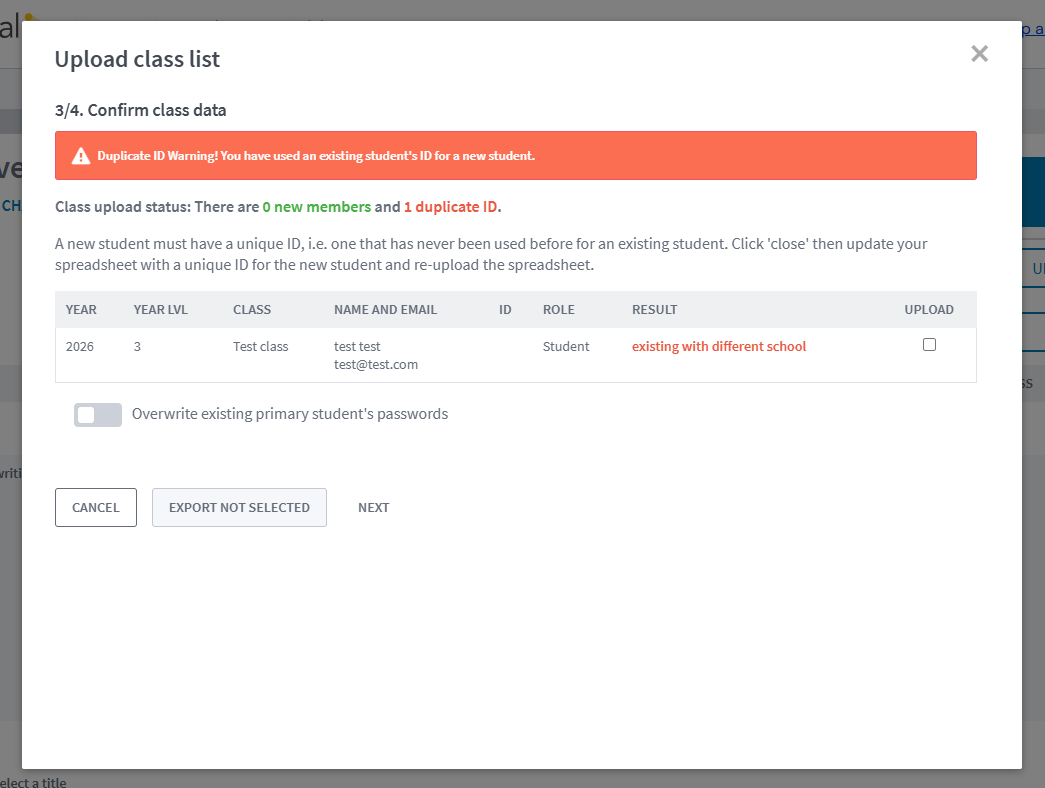Close the Upload class list dialog

tap(979, 54)
